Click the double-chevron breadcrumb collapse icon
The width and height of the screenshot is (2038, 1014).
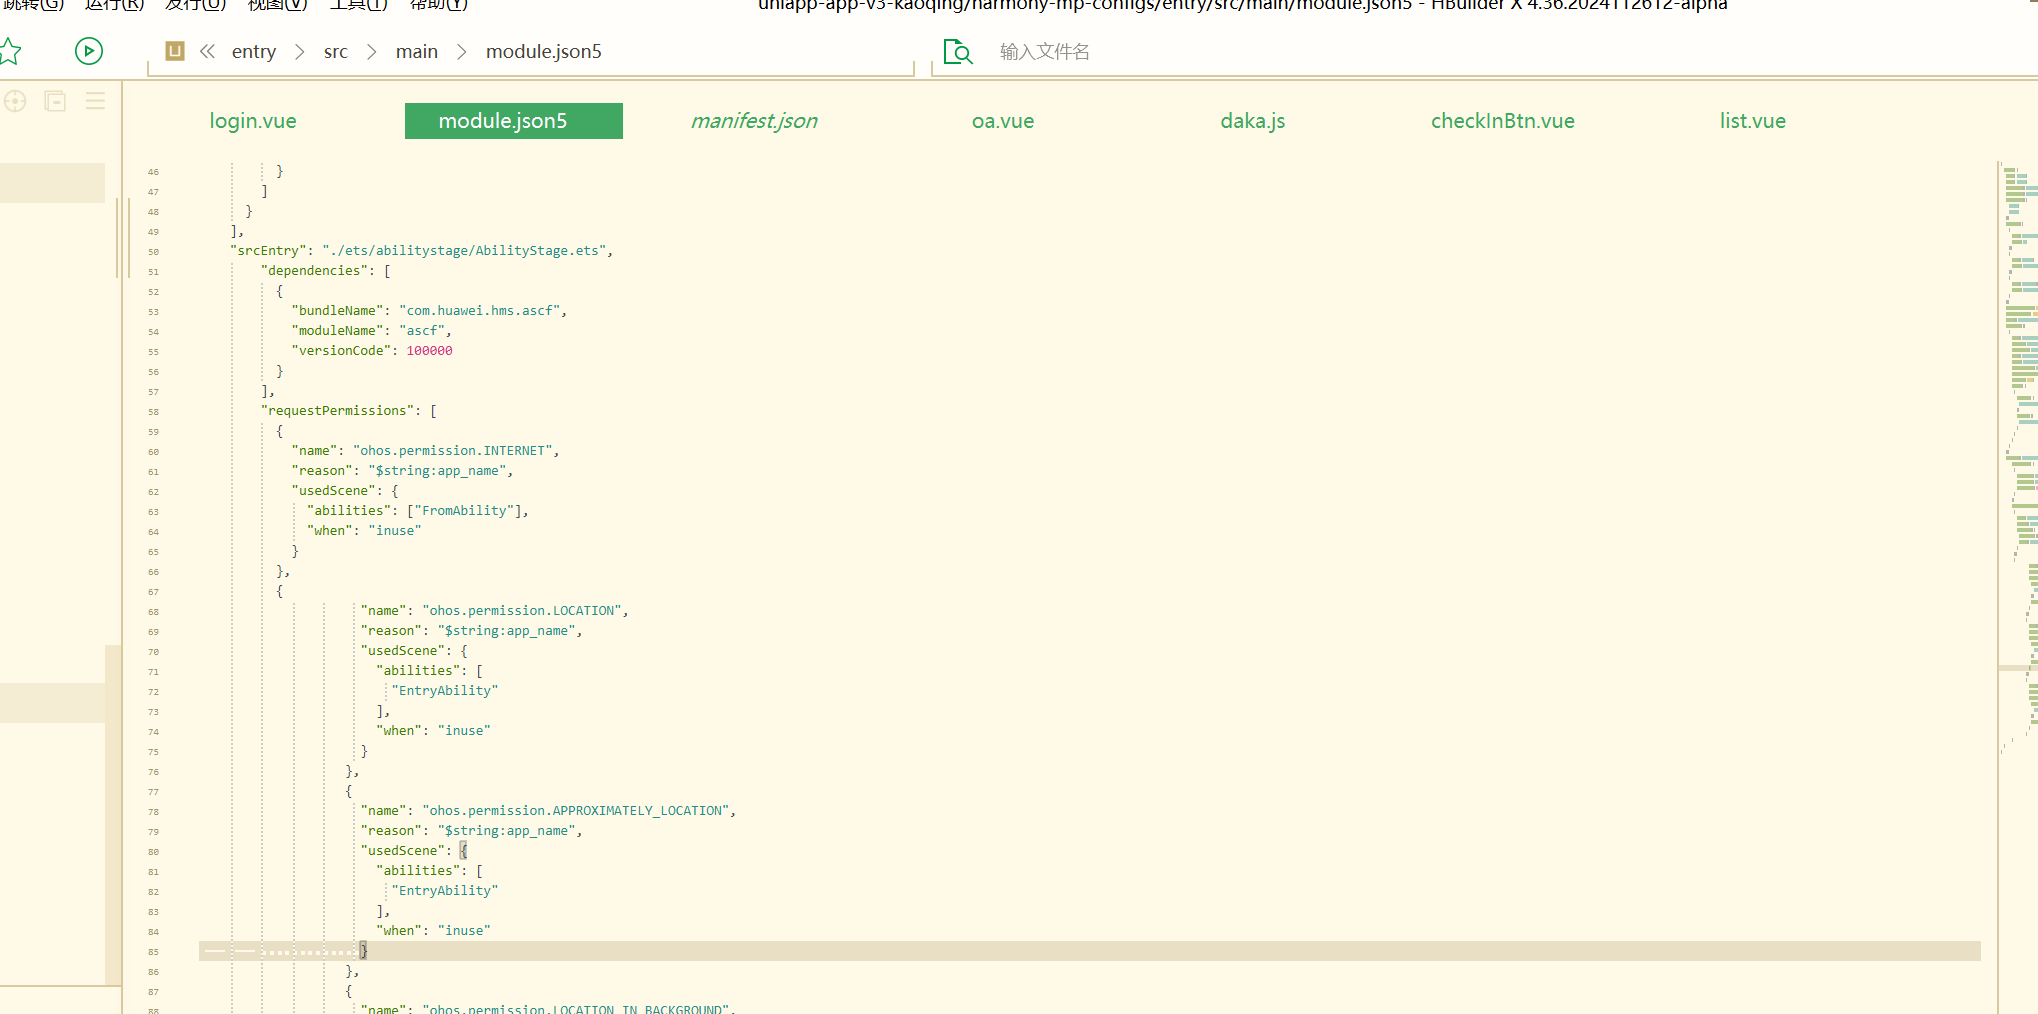click(207, 51)
